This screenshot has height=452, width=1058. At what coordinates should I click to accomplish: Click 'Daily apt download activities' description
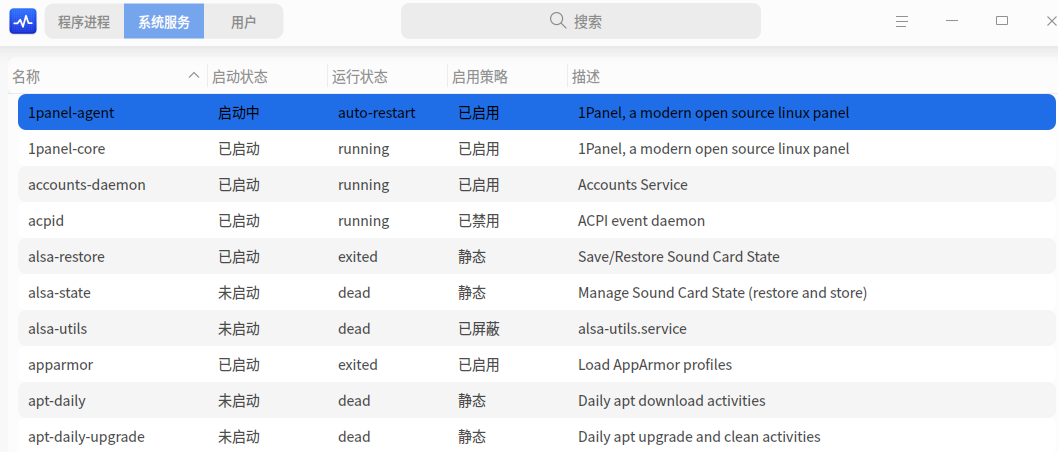pyautogui.click(x=671, y=401)
